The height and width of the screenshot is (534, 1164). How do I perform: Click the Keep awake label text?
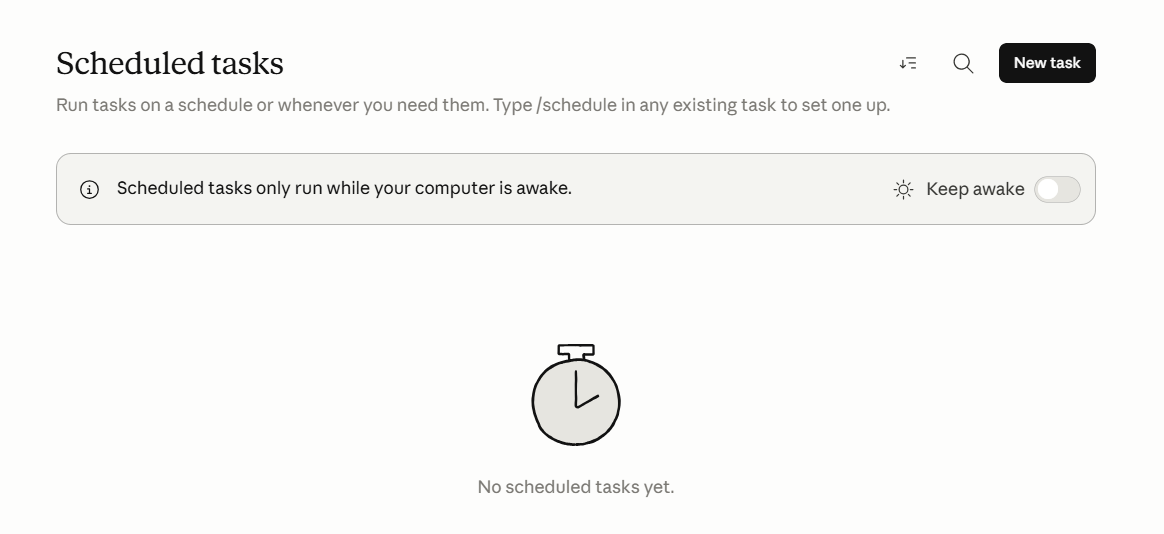pyautogui.click(x=975, y=189)
